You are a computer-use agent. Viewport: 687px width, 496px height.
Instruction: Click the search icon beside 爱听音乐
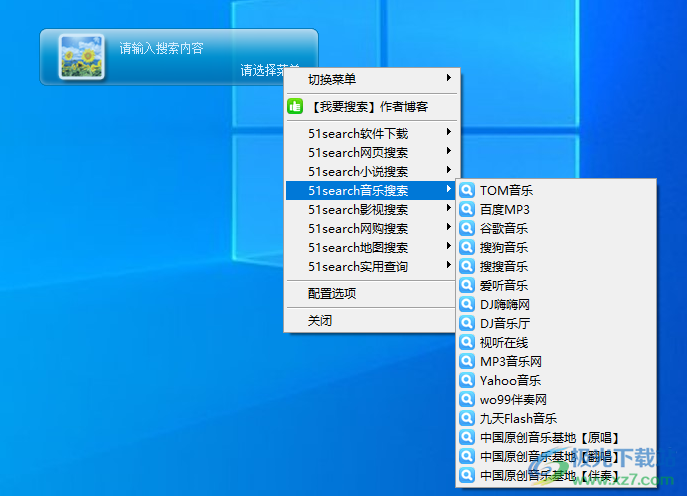click(467, 285)
